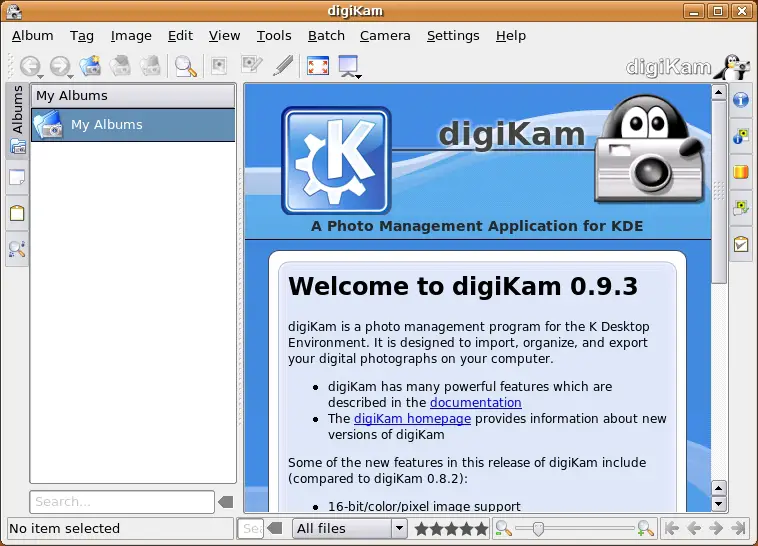This screenshot has height=546, width=758.
Task: Click the digiKam logo in toolbar corner
Action: pyautogui.click(x=688, y=67)
